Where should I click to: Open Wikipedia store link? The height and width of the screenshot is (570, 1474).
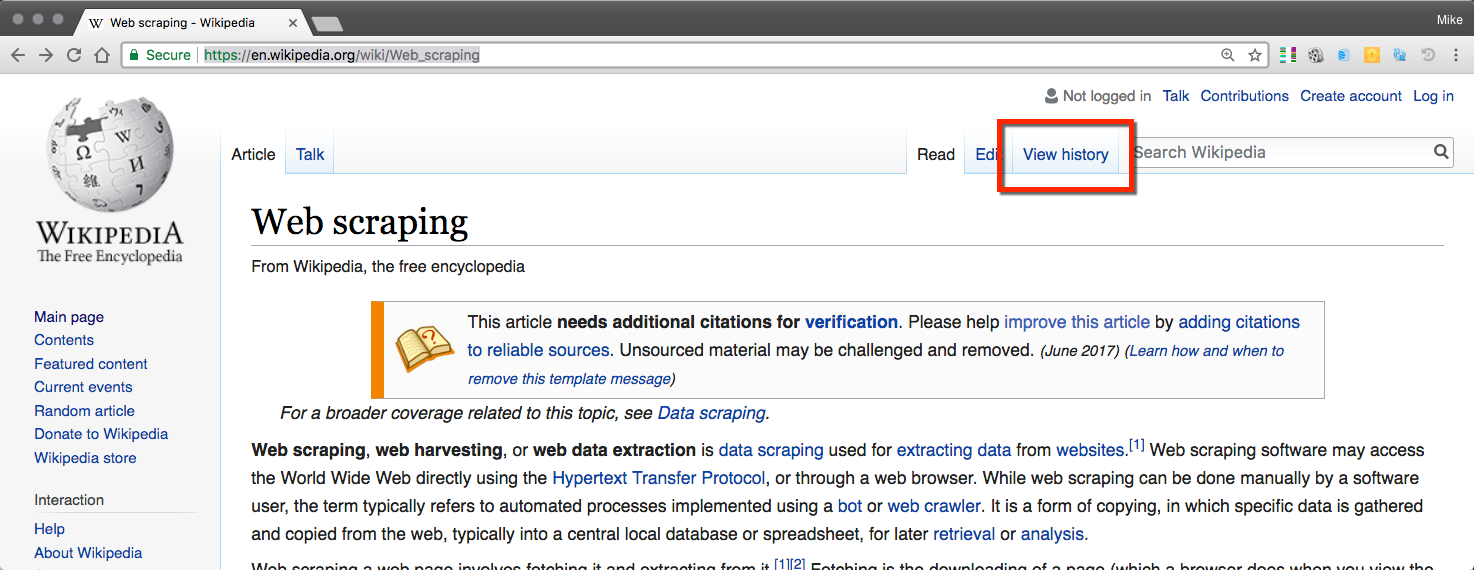pos(85,458)
